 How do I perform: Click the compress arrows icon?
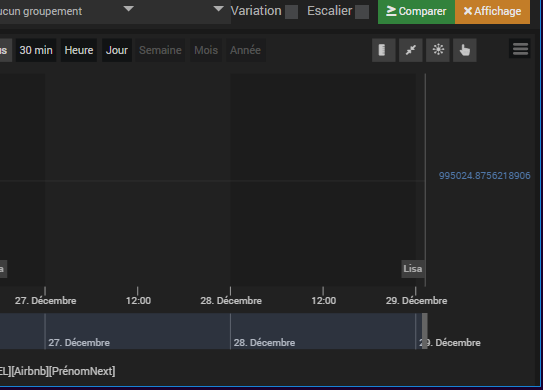(411, 50)
